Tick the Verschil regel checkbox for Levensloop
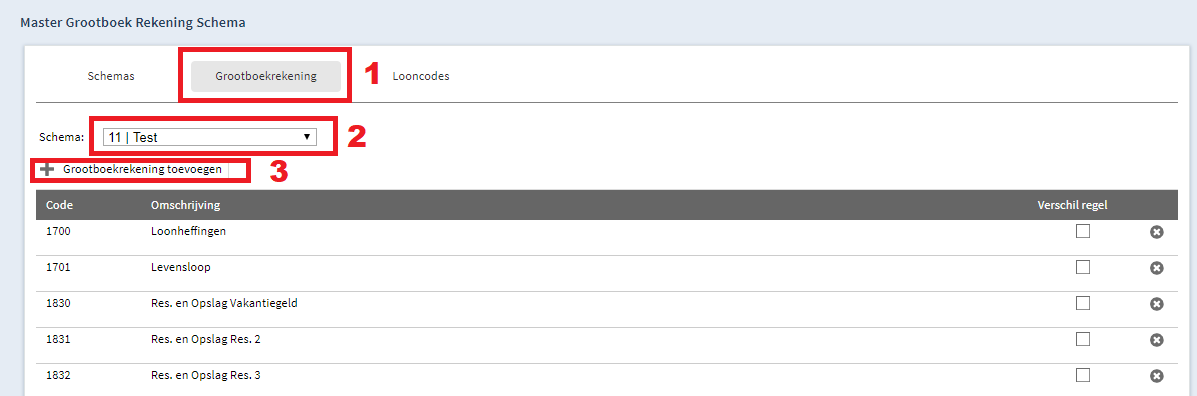The width and height of the screenshot is (1197, 396). pyautogui.click(x=1082, y=267)
